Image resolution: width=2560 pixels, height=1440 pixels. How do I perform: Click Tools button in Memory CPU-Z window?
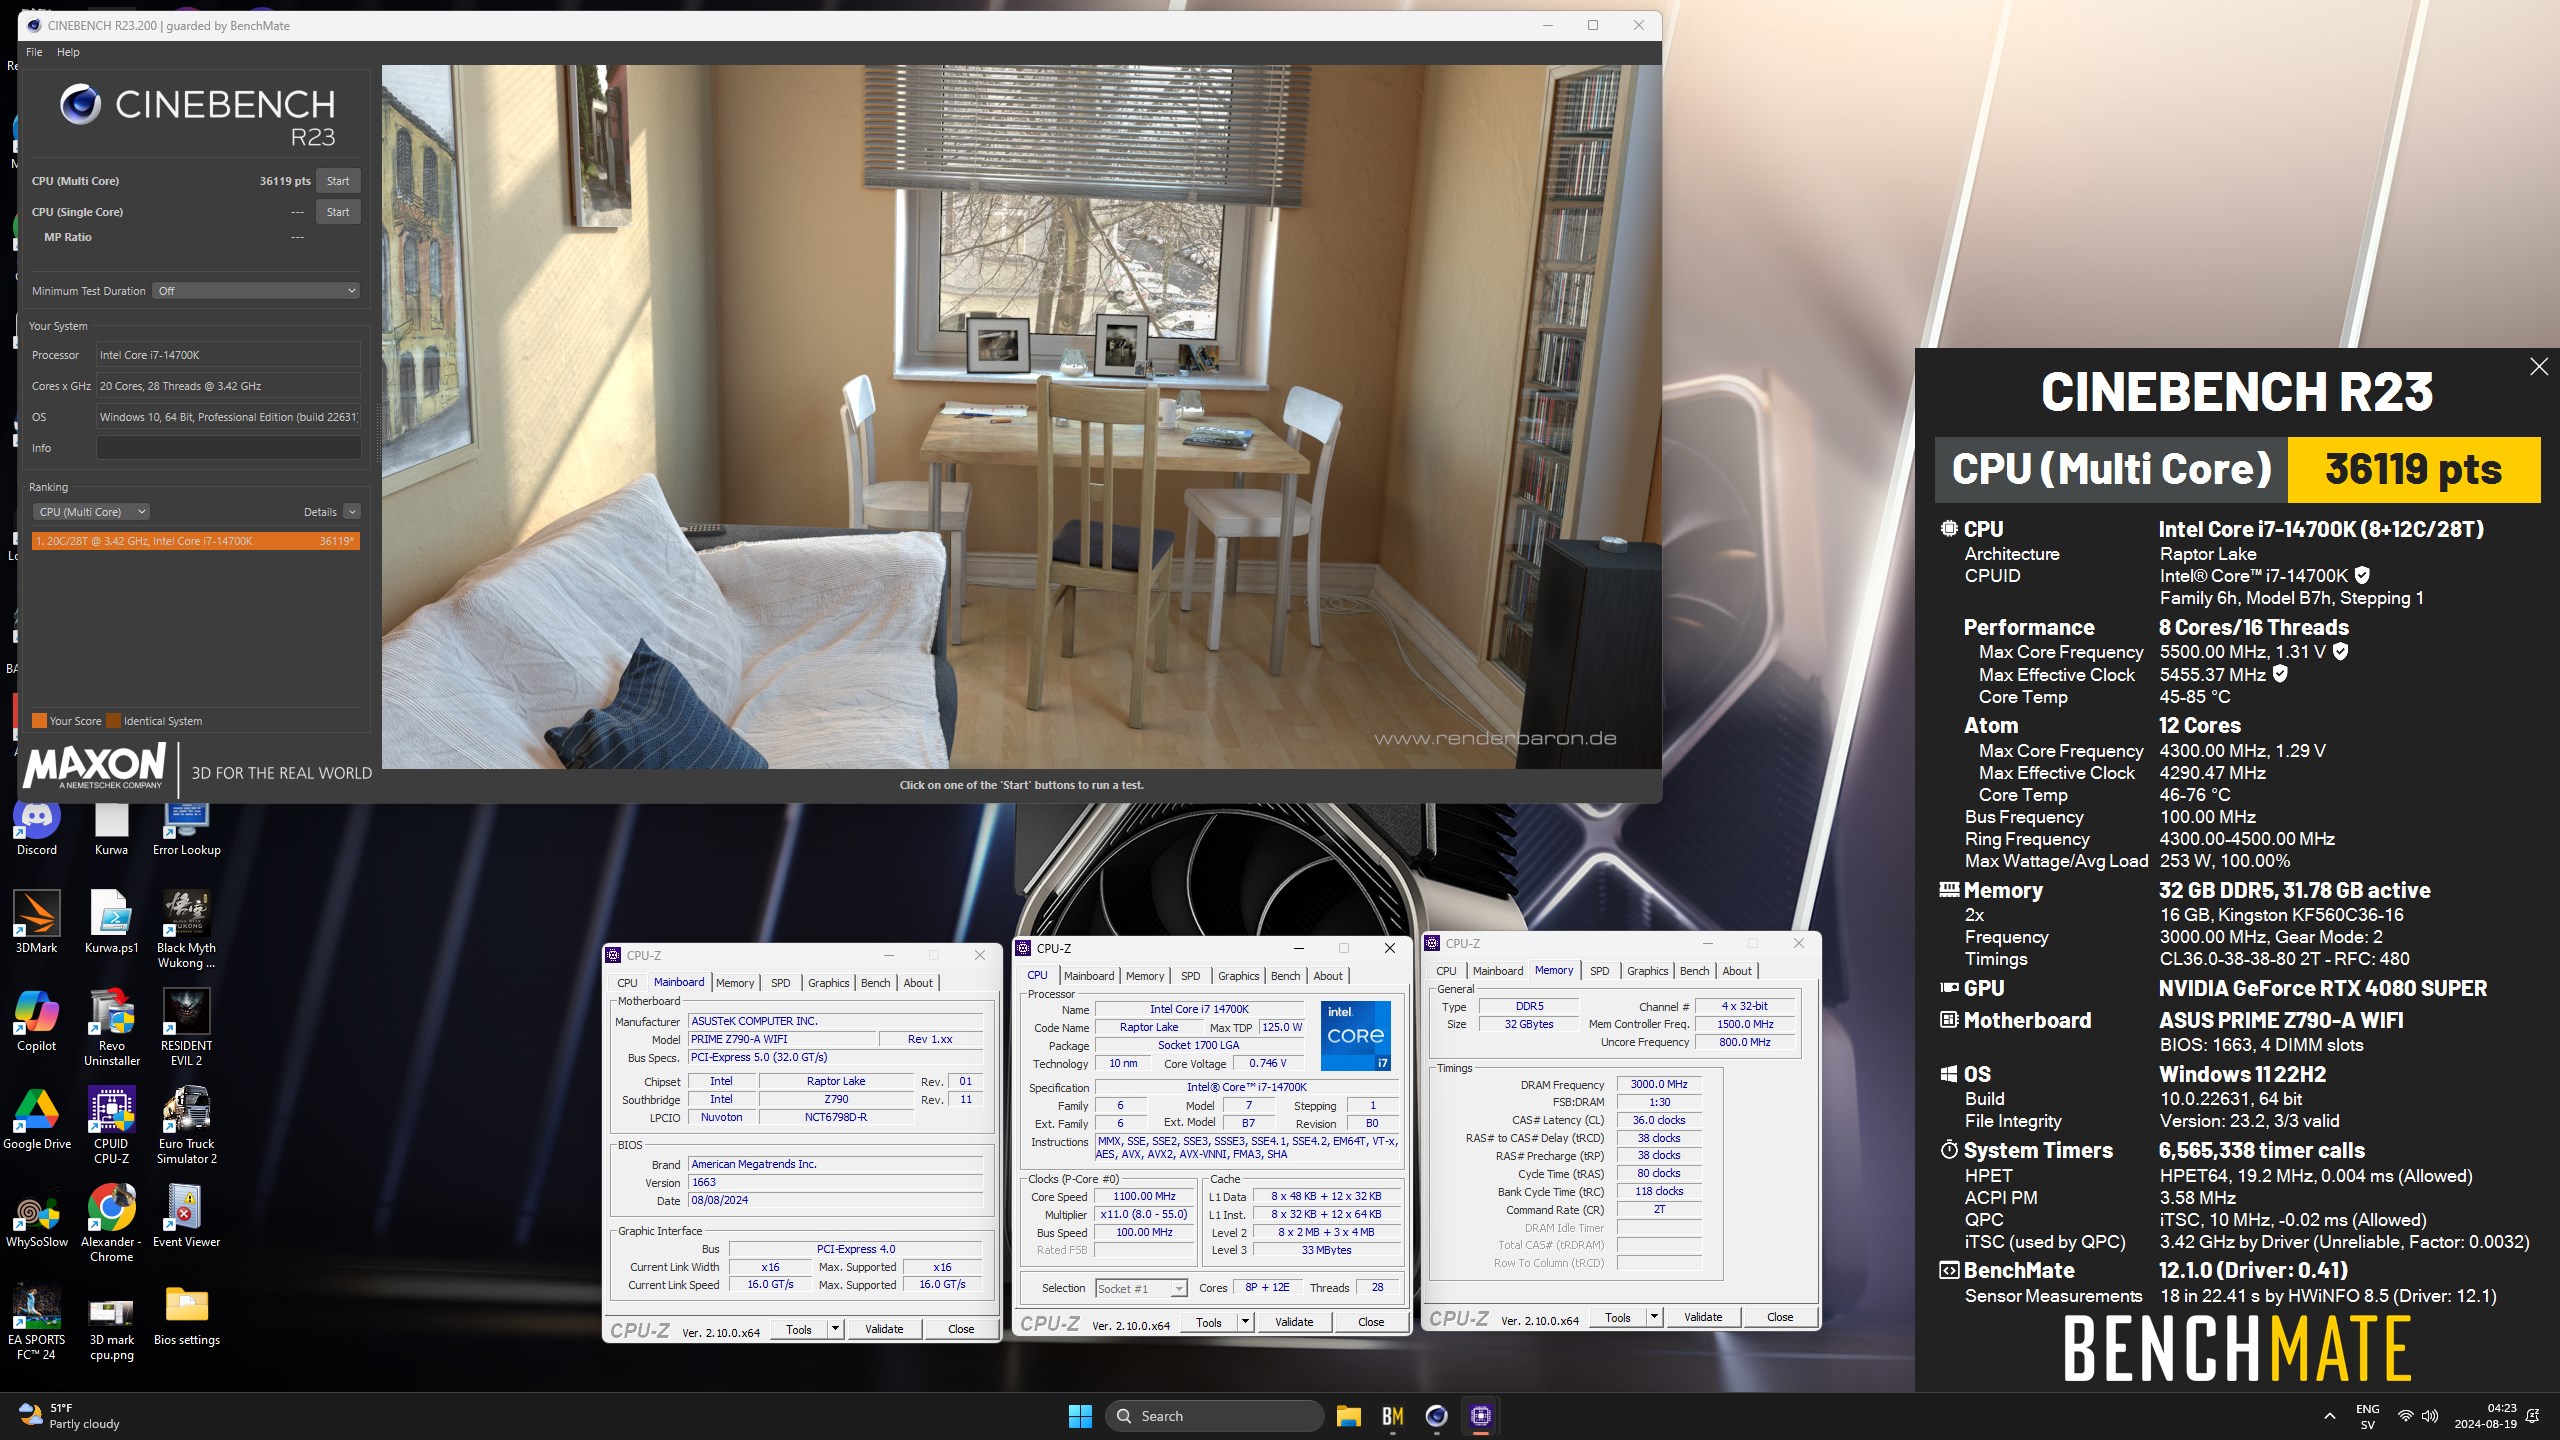click(x=1618, y=1317)
